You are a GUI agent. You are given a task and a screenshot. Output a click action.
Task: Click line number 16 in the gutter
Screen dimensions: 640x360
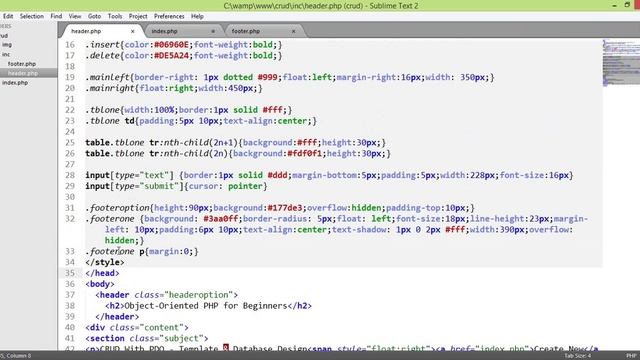point(70,45)
